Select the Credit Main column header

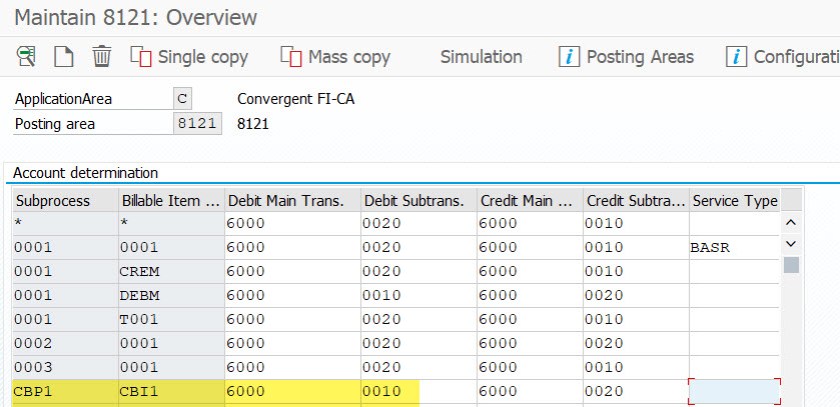coord(530,200)
